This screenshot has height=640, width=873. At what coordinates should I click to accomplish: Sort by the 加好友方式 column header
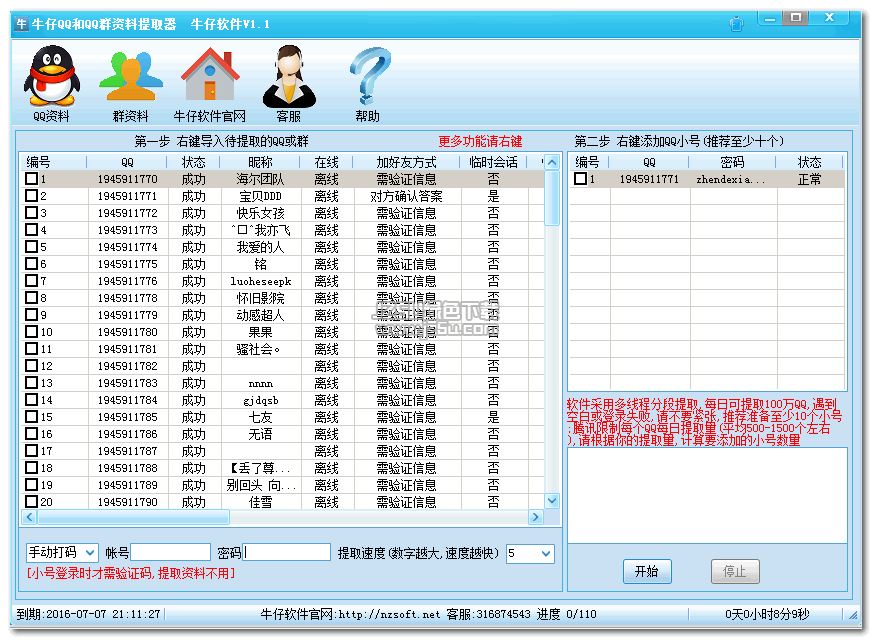[406, 162]
